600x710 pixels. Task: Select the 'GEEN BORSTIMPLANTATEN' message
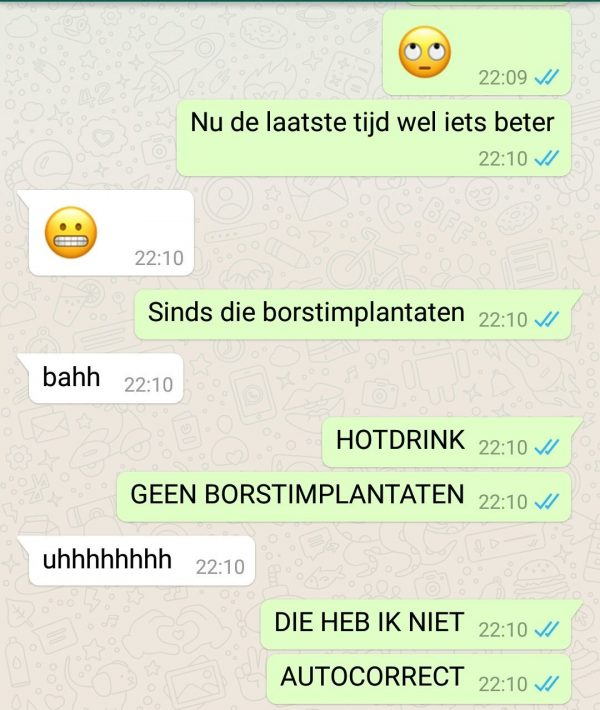click(344, 497)
